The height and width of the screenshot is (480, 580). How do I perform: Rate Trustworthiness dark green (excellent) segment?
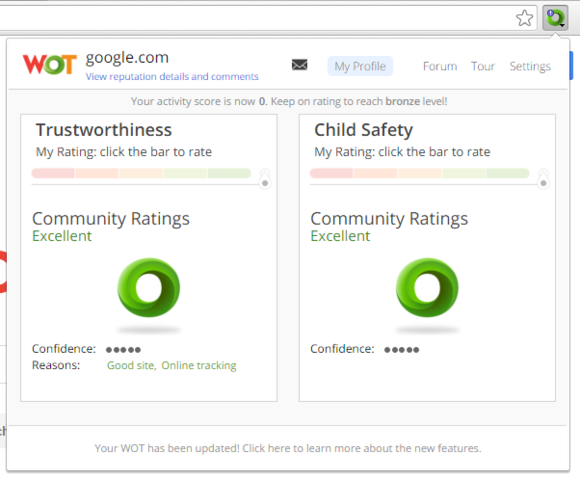(x=230, y=173)
